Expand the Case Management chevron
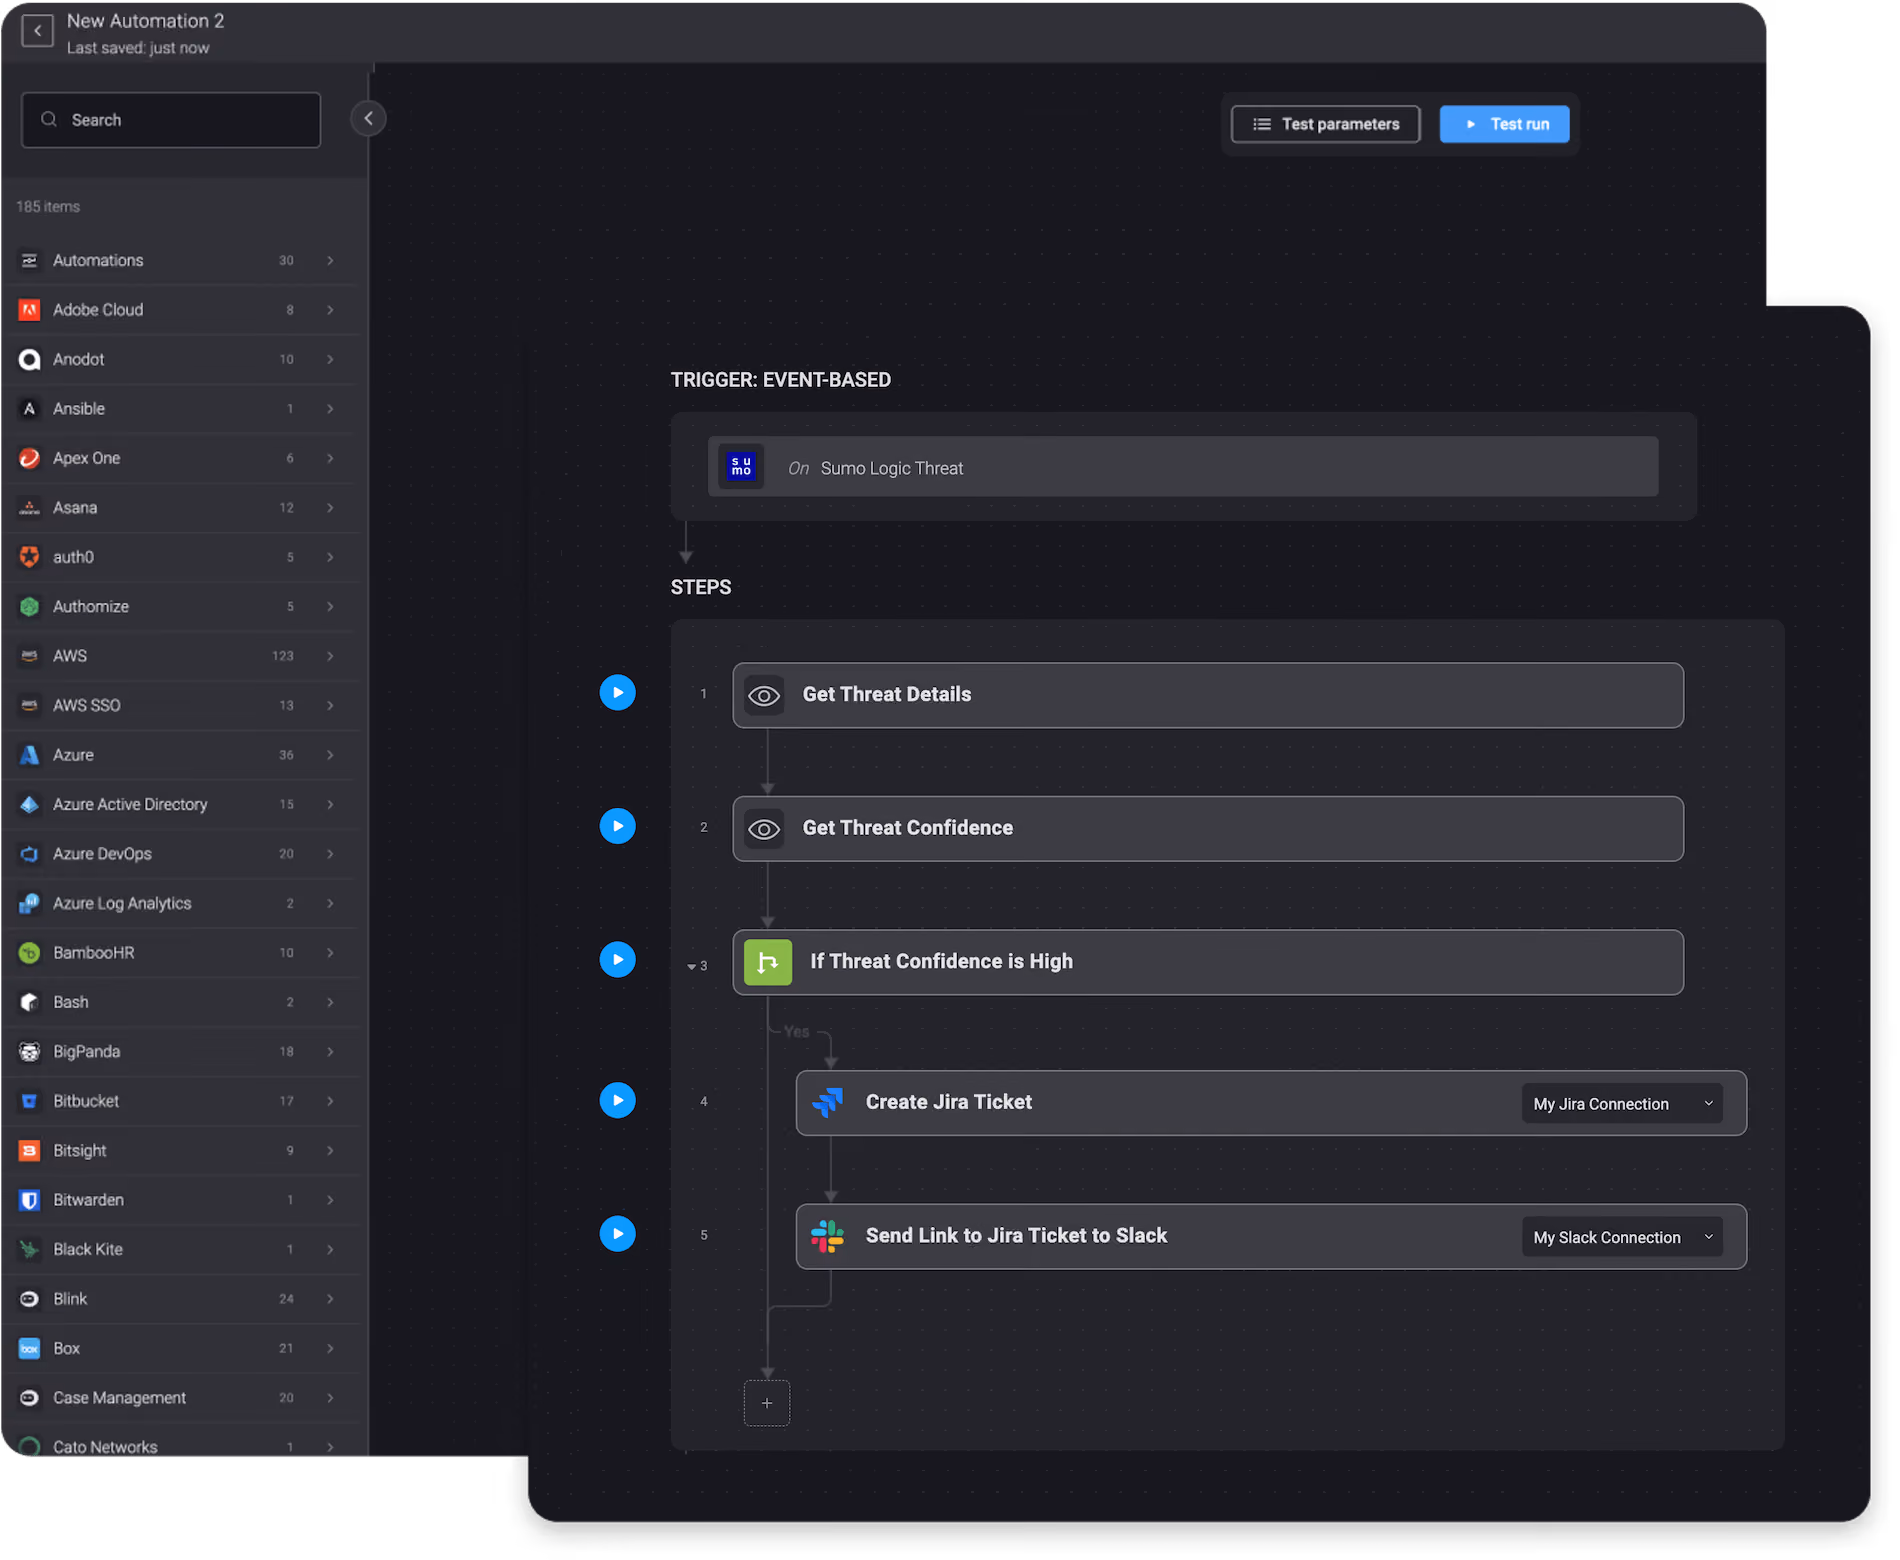Image resolution: width=1900 pixels, height=1560 pixels. pos(330,1398)
